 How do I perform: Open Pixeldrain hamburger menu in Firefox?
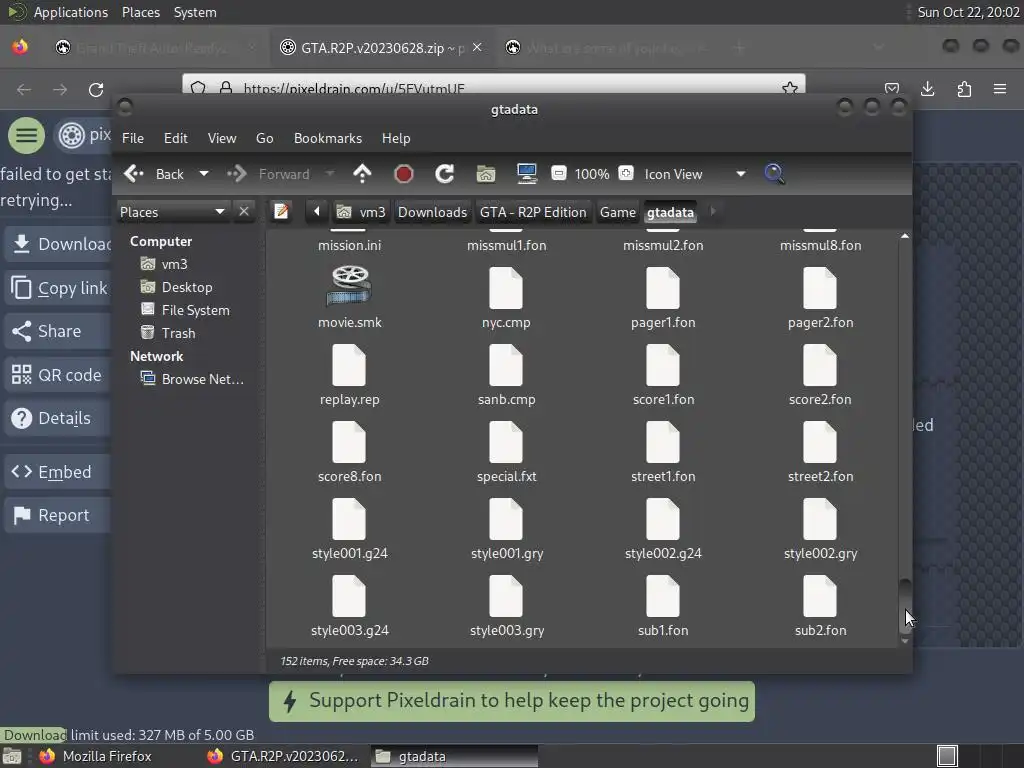(x=26, y=135)
